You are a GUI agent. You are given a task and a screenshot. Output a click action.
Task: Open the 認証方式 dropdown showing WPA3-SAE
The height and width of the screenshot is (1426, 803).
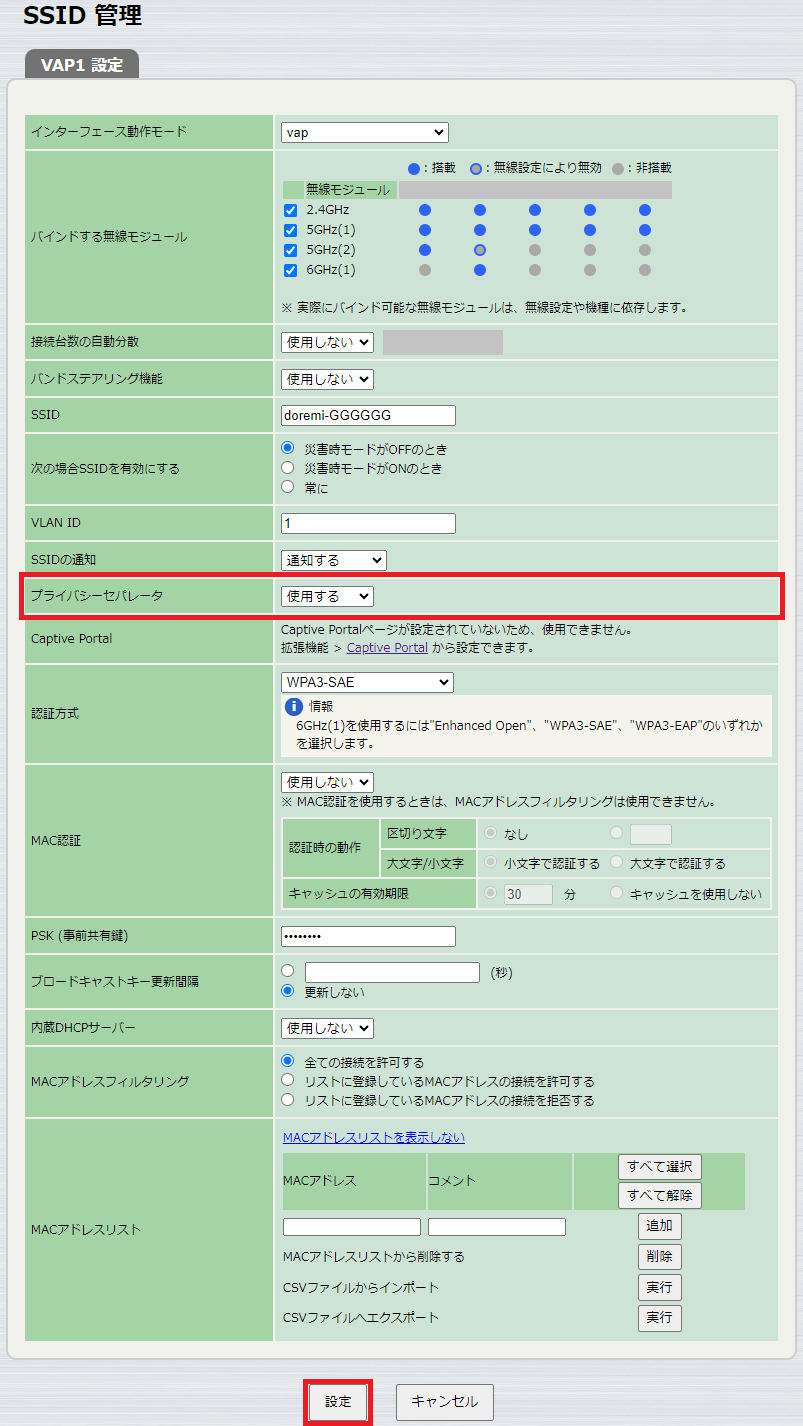click(366, 682)
